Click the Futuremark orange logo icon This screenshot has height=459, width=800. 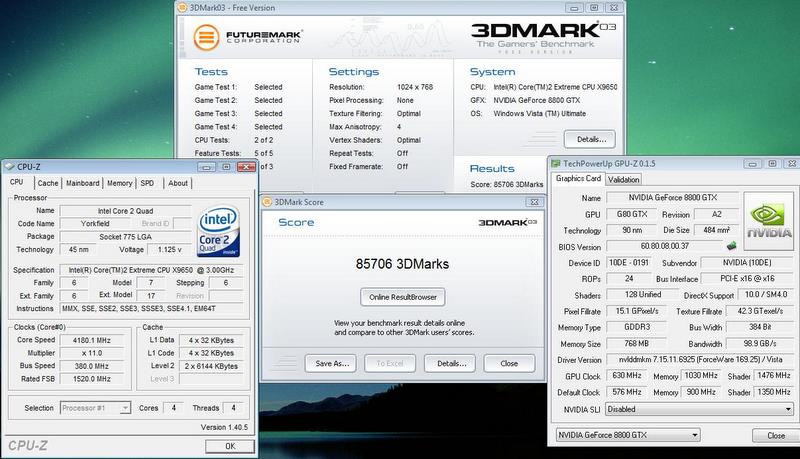[x=206, y=37]
